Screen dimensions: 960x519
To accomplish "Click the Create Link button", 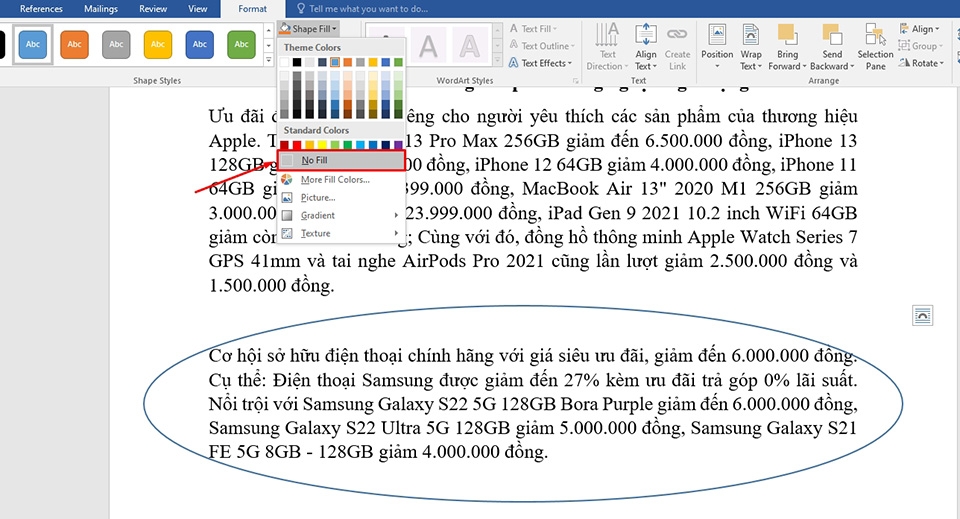I will [677, 47].
